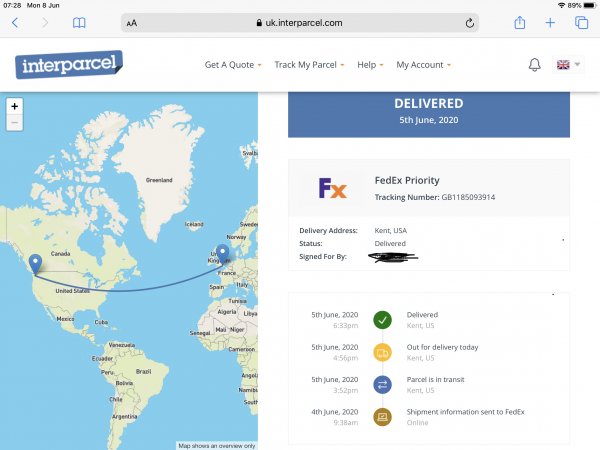Screen dimensions: 600x450
Task: Click the brown shipment information laptop icon
Action: [x=382, y=417]
